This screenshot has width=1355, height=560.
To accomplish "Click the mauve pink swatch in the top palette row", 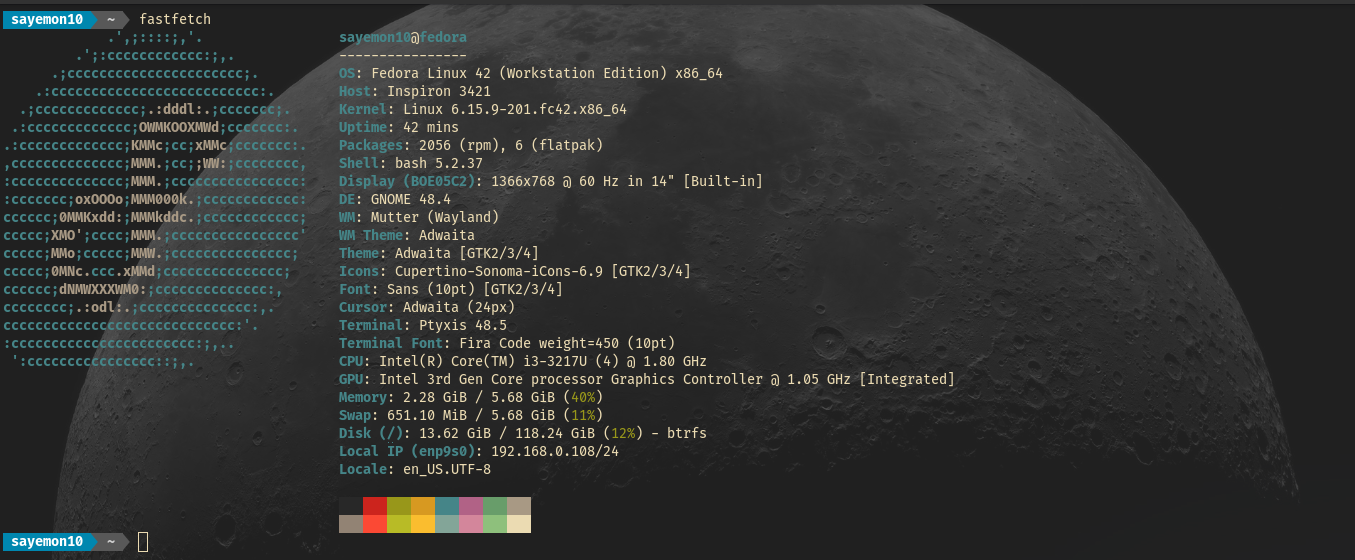I will tap(471, 506).
